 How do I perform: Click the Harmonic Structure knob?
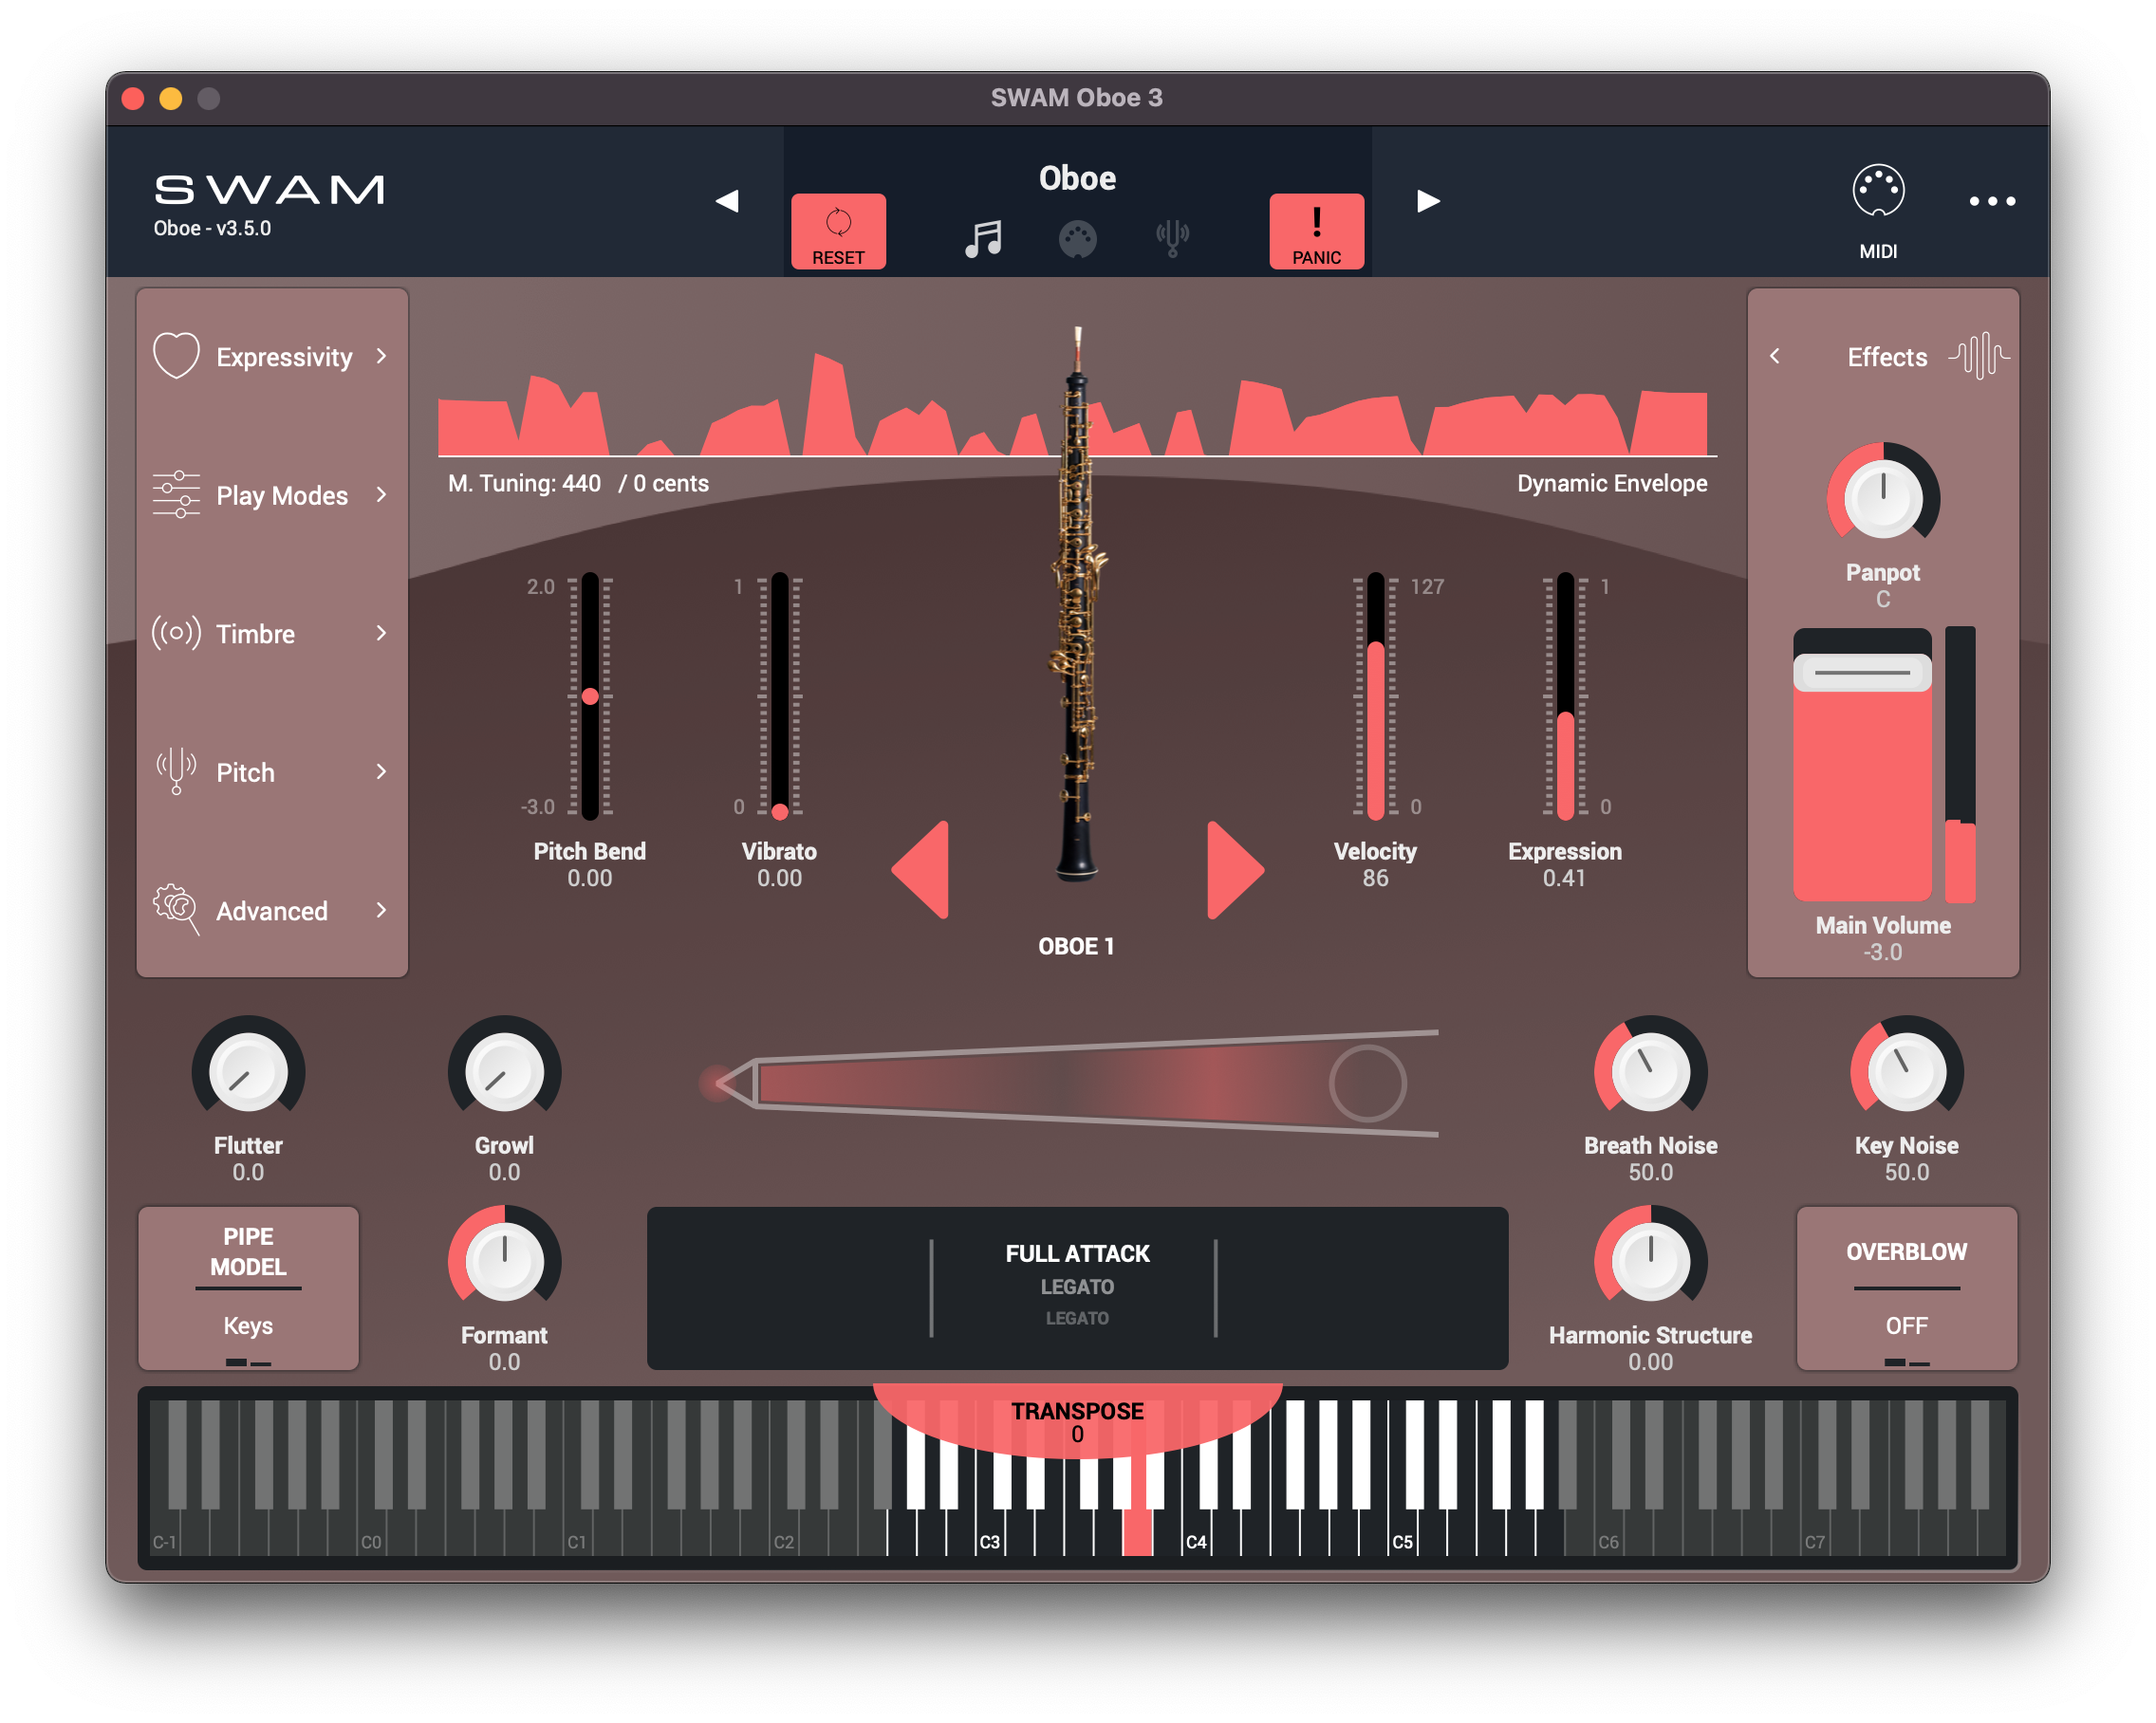[1650, 1260]
